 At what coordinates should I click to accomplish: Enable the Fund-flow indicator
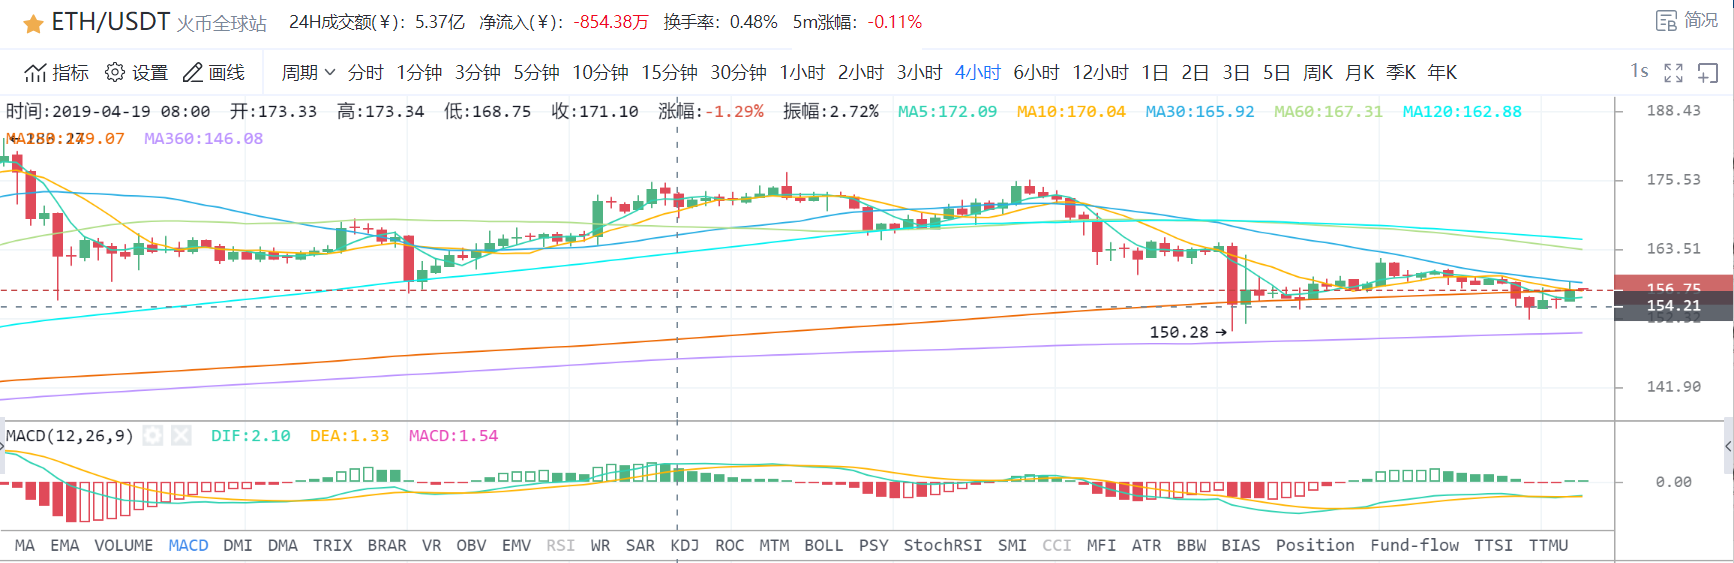[1415, 545]
